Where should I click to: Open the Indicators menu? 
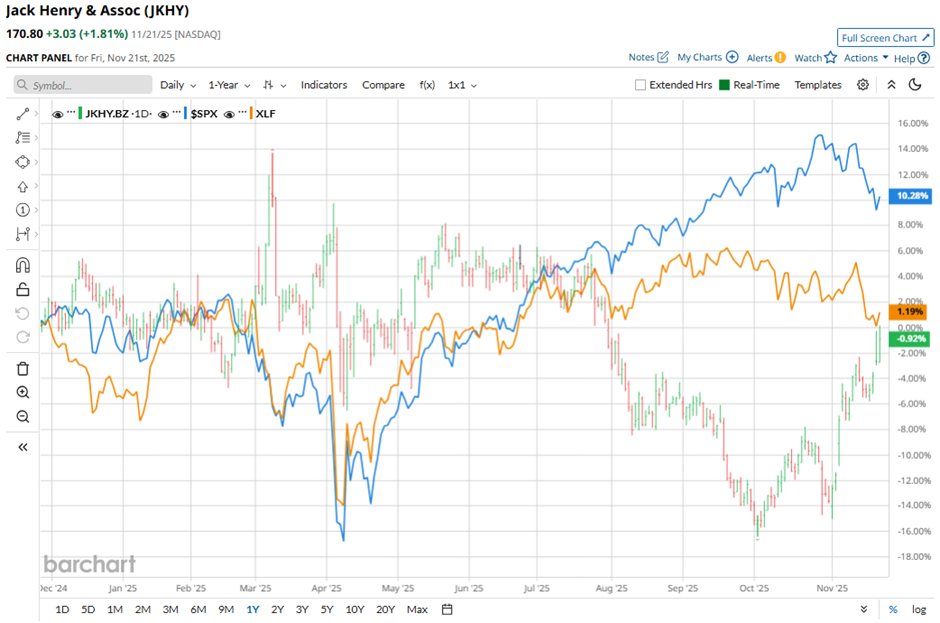(324, 85)
